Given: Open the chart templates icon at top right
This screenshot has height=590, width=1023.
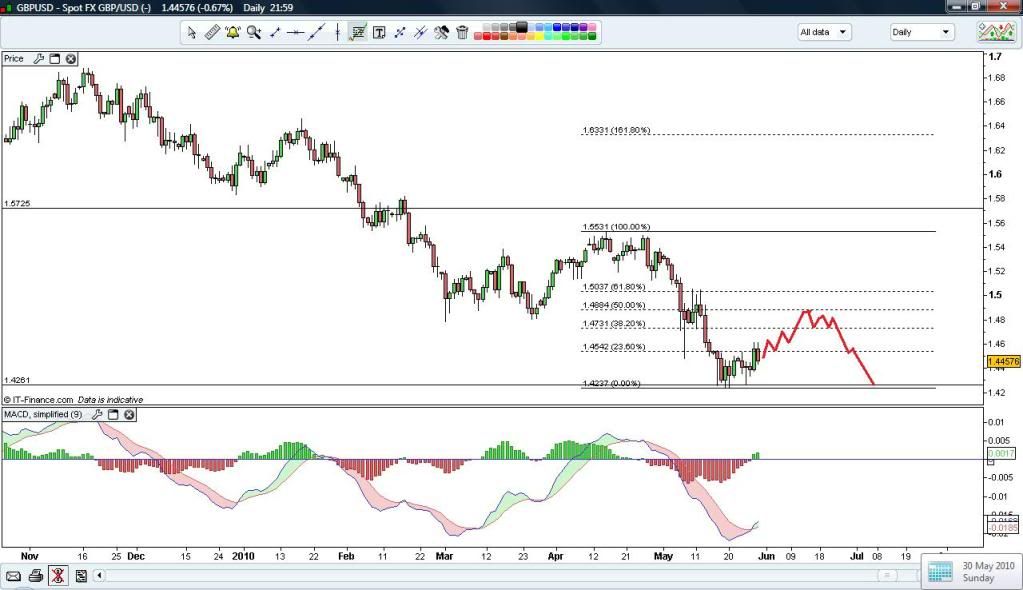Looking at the screenshot, I should coord(996,31).
